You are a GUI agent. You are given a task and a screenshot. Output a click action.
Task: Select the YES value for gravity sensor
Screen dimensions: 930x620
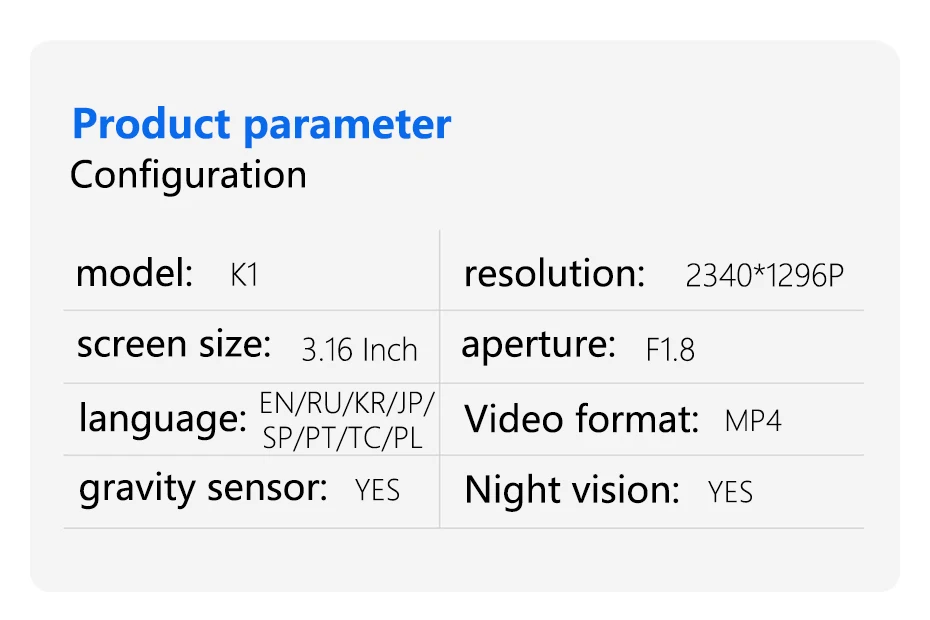pyautogui.click(x=377, y=491)
